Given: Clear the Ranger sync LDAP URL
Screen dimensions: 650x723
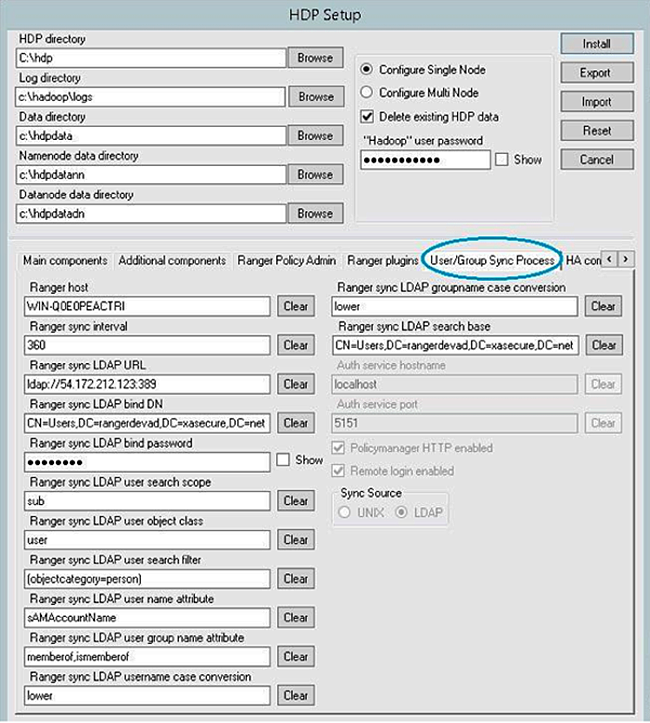Looking at the screenshot, I should 296,384.
